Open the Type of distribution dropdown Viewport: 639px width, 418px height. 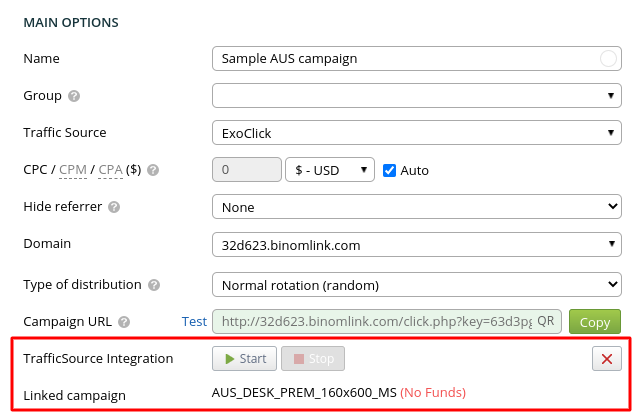[416, 285]
